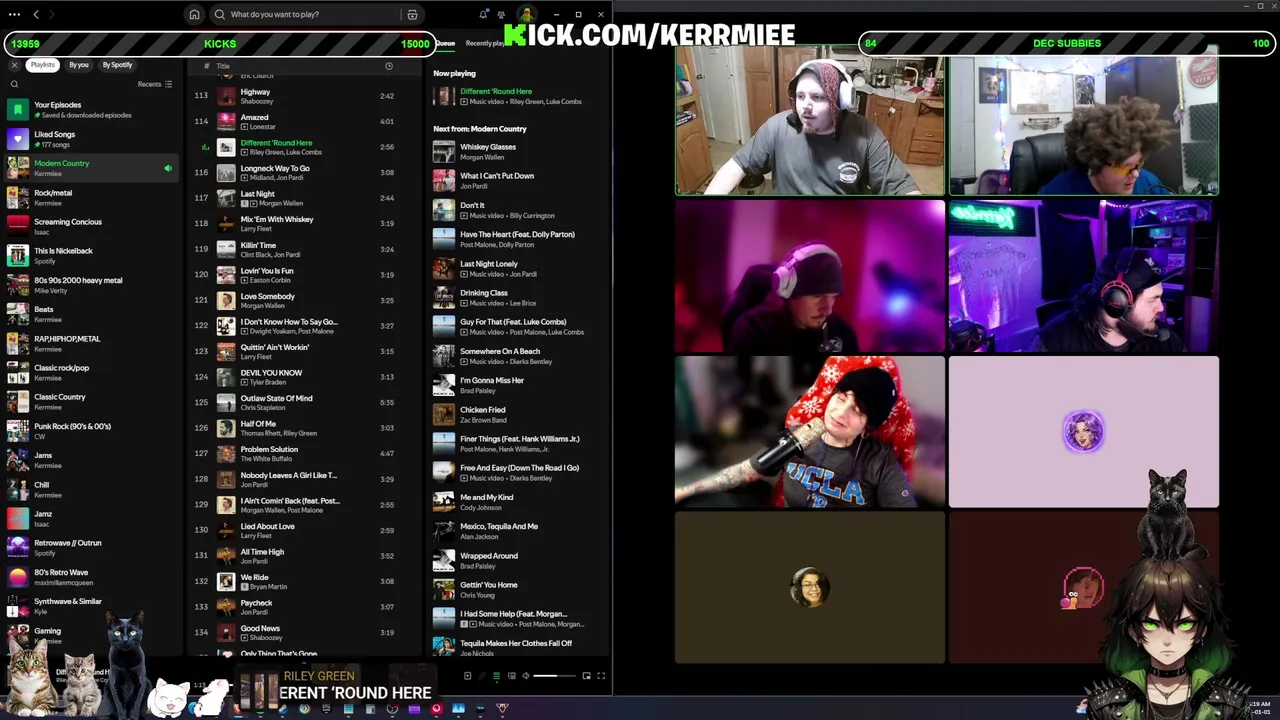Play 'Drinking Class' from the queue
1280x720 pixels.
coord(515,298)
